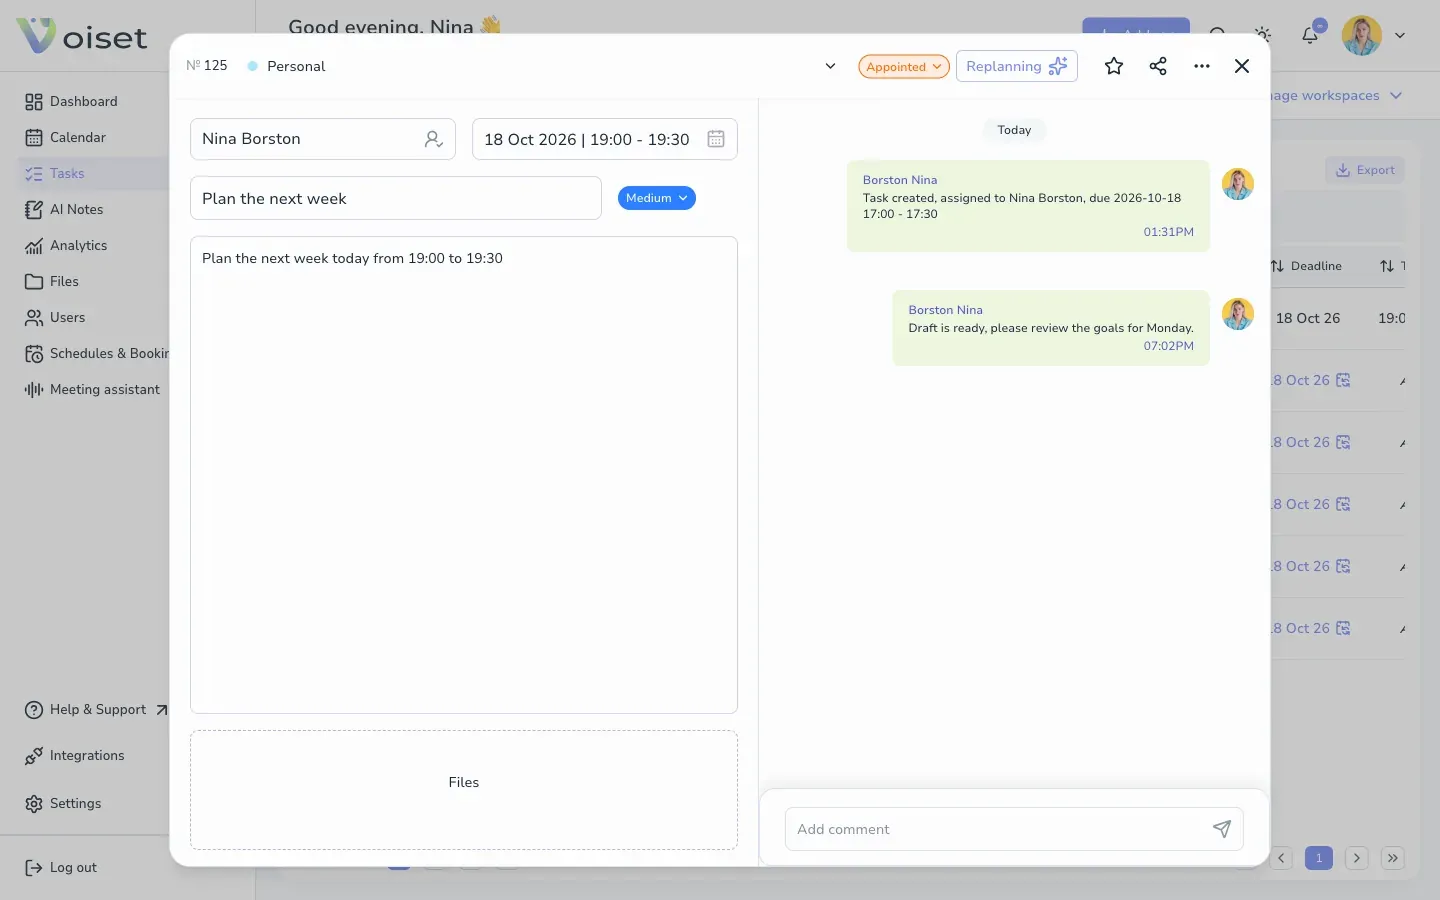Star this task as favorite

[x=1114, y=66]
